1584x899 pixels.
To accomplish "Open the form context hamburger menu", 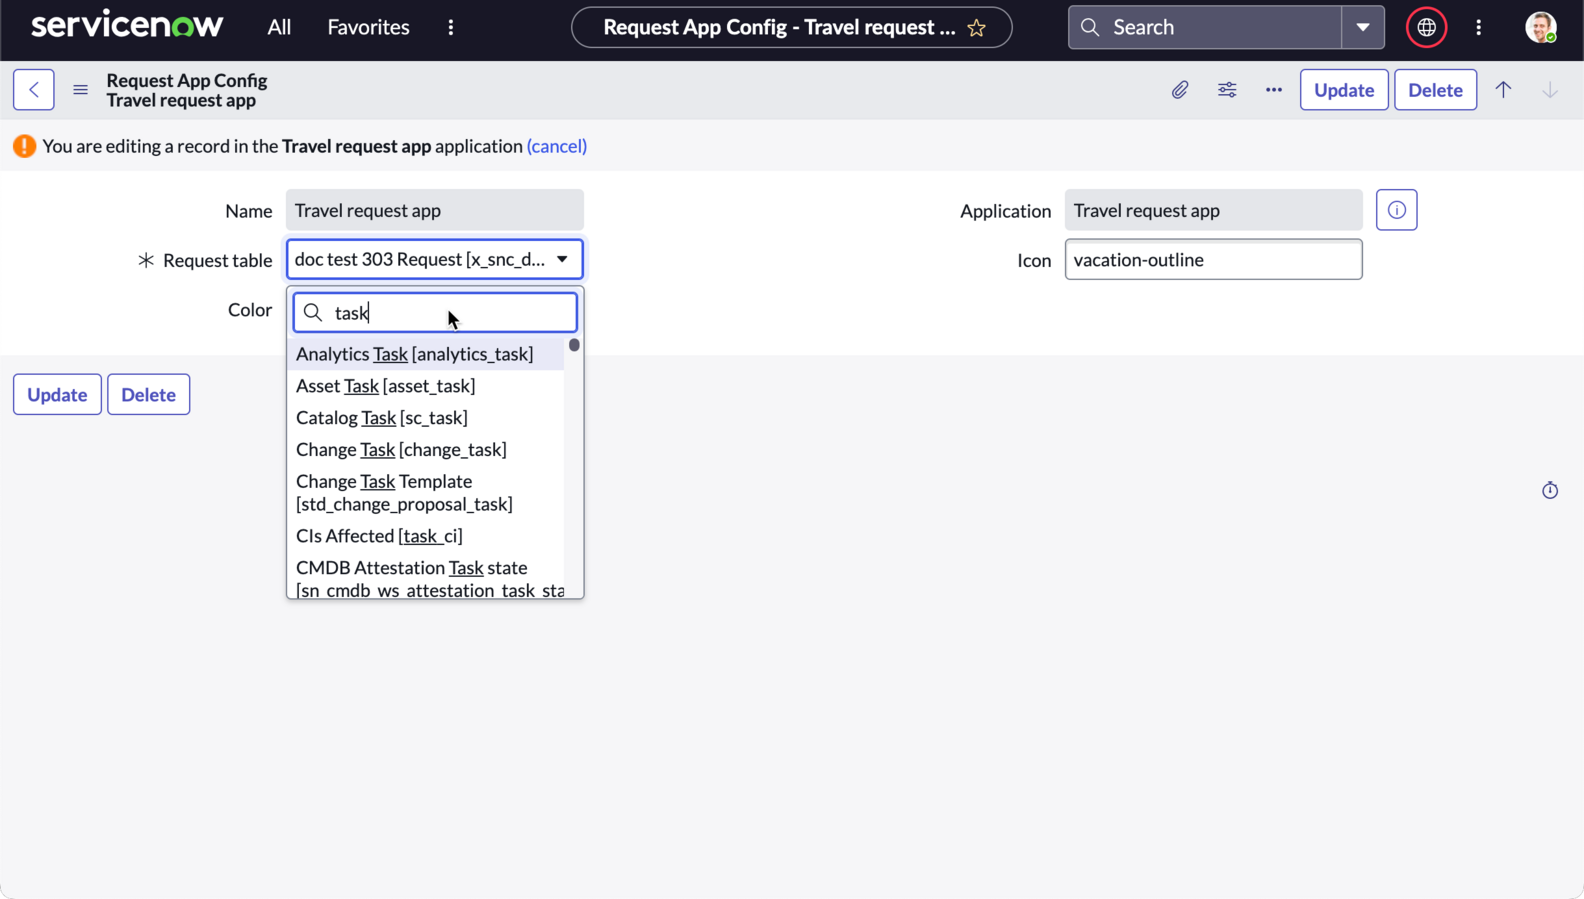I will click(x=81, y=90).
